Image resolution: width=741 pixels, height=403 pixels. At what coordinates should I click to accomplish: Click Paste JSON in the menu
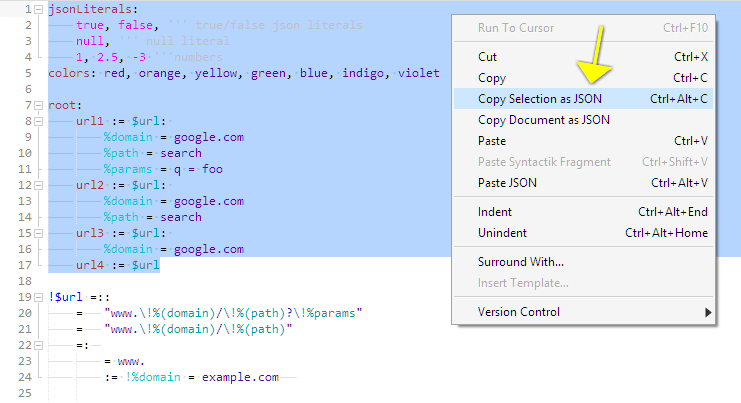506,183
